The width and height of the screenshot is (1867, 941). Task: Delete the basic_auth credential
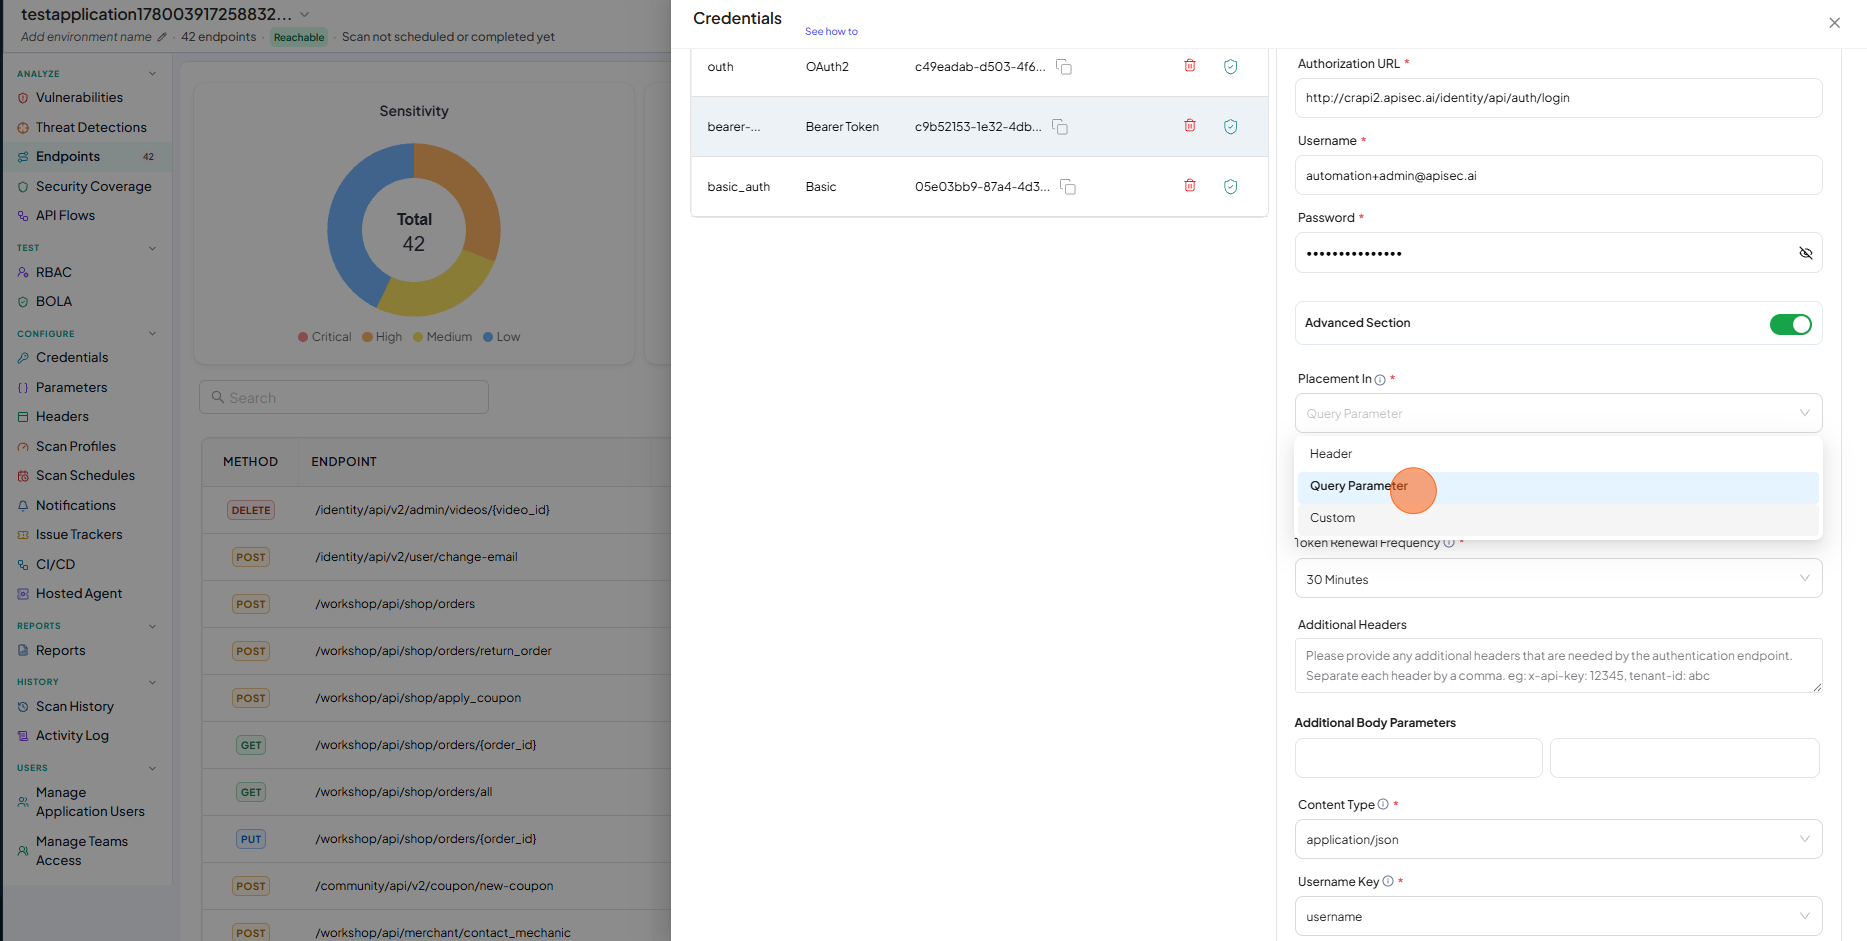(x=1190, y=186)
